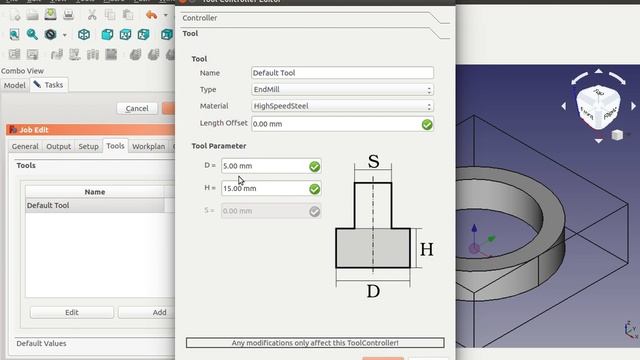Rotate view up with navigation cube arrow
Image resolution: width=640 pixels, height=360 pixels.
[598, 71]
